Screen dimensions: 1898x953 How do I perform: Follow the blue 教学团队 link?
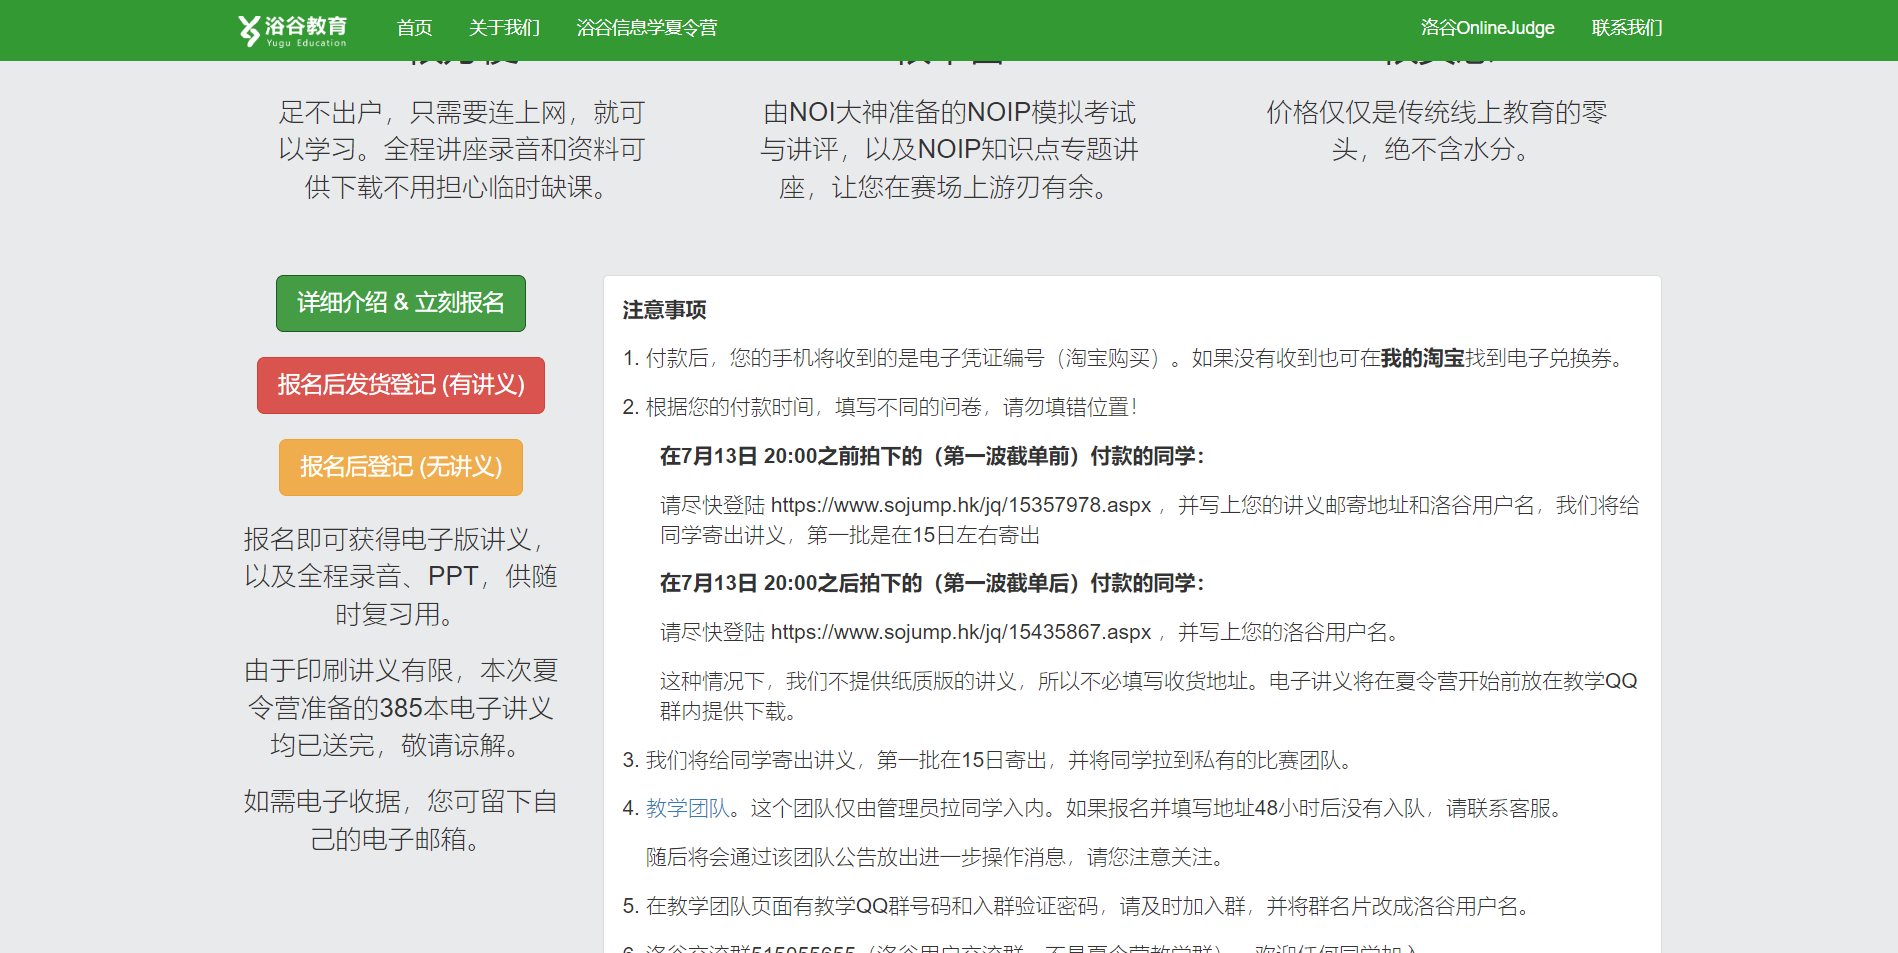[688, 809]
